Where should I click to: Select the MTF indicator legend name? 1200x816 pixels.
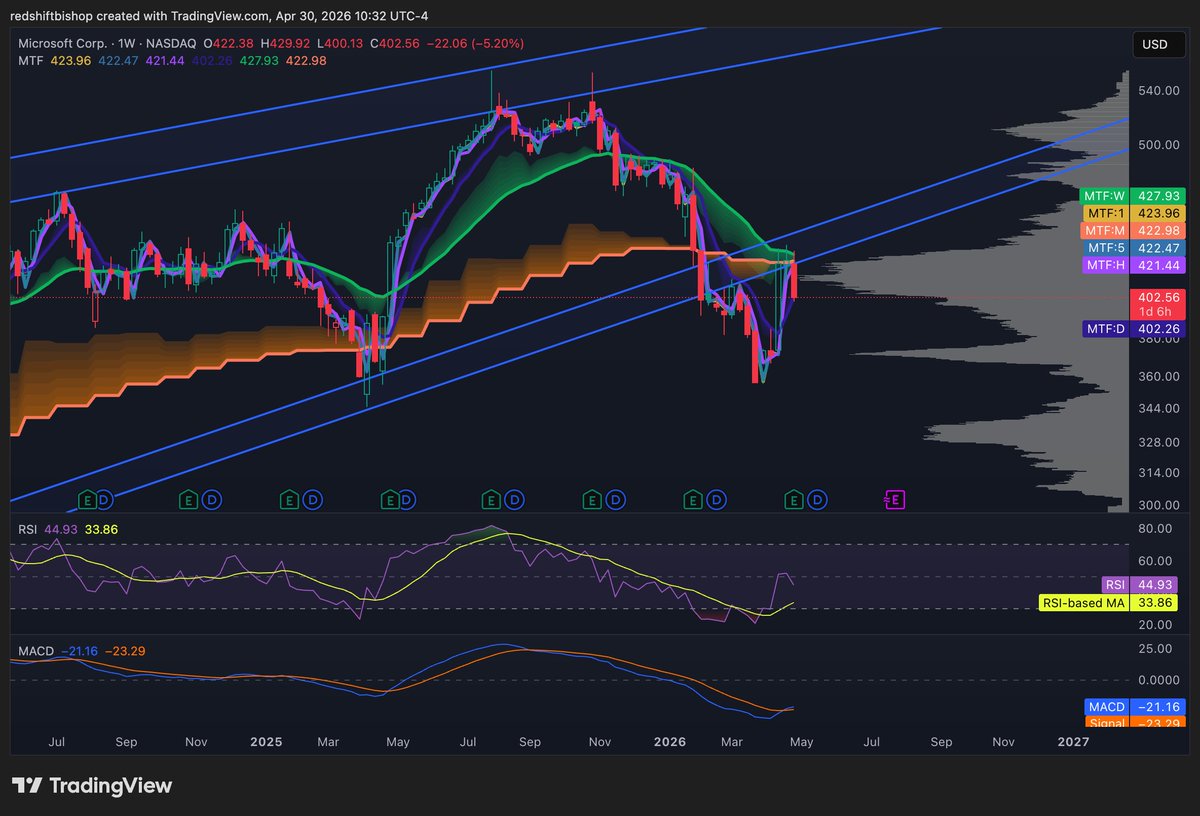pyautogui.click(x=31, y=61)
